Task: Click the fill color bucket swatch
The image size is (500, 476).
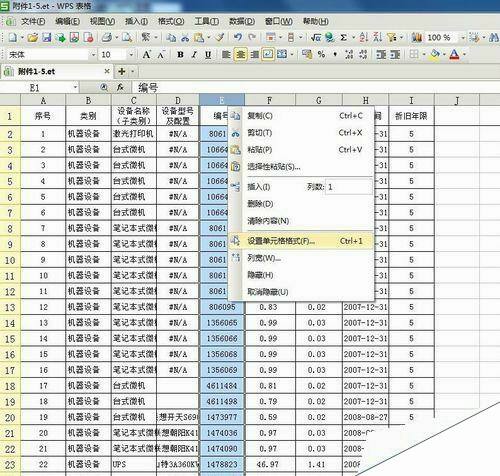Action: (x=435, y=55)
